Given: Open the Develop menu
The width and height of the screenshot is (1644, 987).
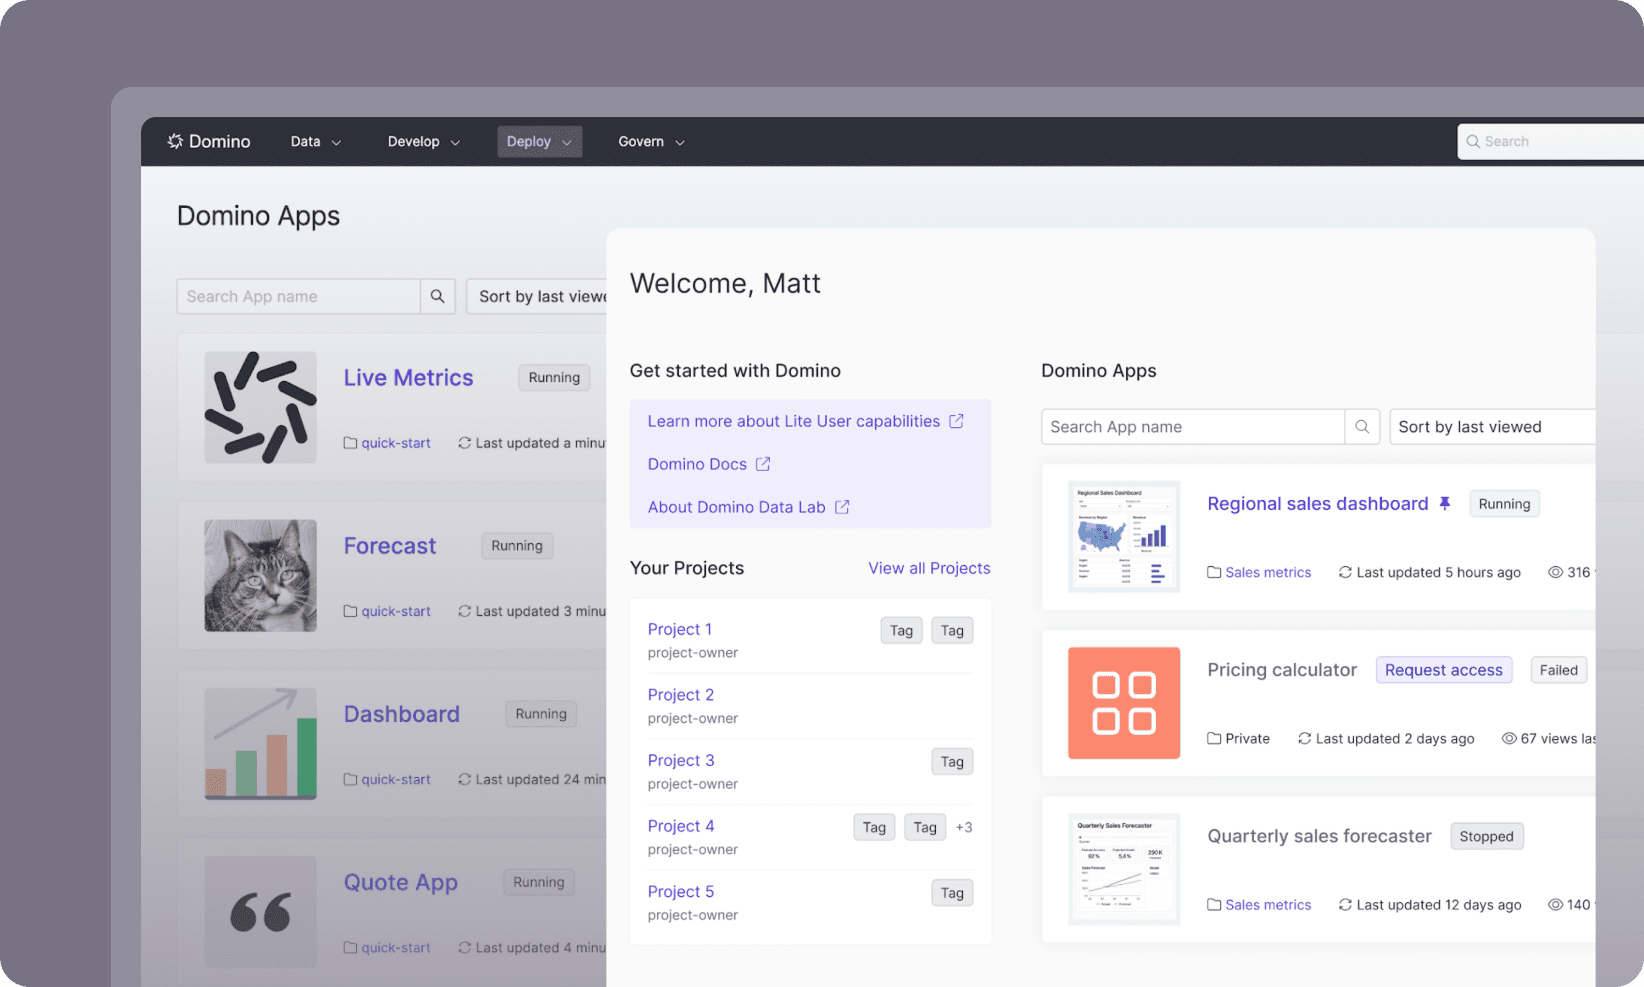Looking at the screenshot, I should [x=424, y=141].
